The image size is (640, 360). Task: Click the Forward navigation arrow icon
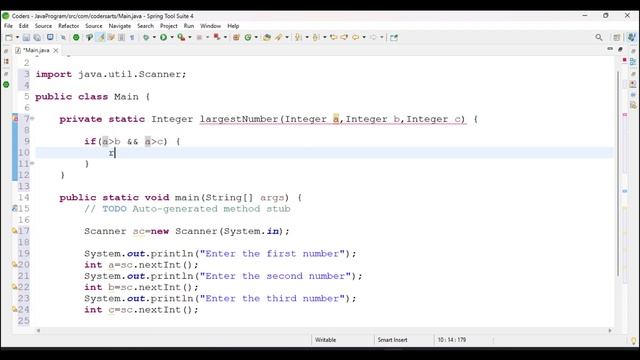373,38
